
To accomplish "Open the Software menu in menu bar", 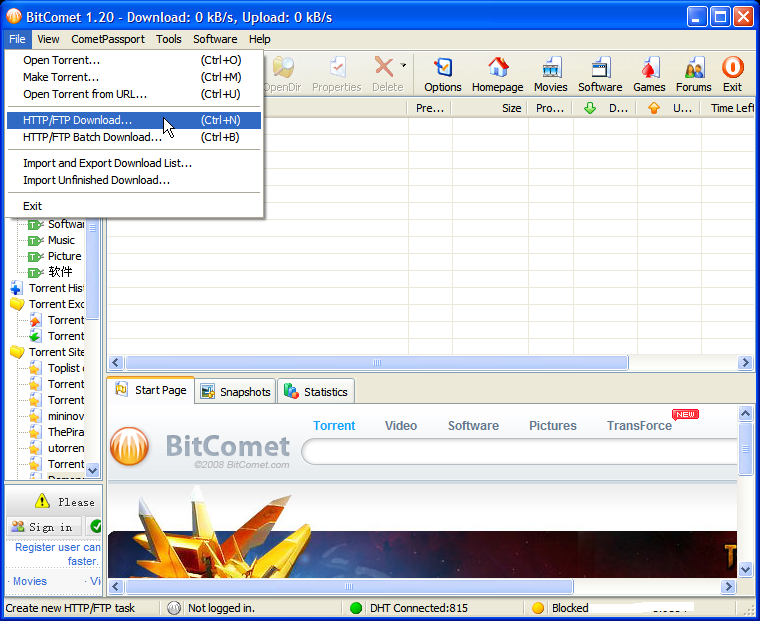I will coord(215,39).
